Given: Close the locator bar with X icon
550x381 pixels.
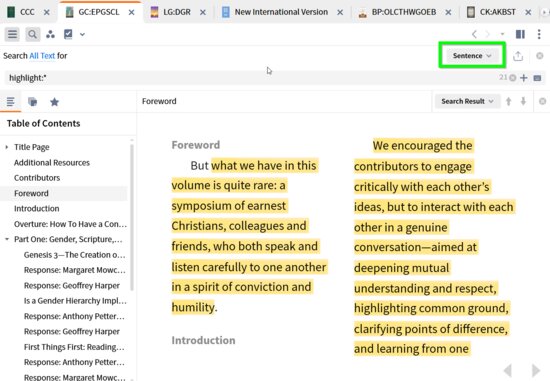Looking at the screenshot, I should [x=542, y=101].
